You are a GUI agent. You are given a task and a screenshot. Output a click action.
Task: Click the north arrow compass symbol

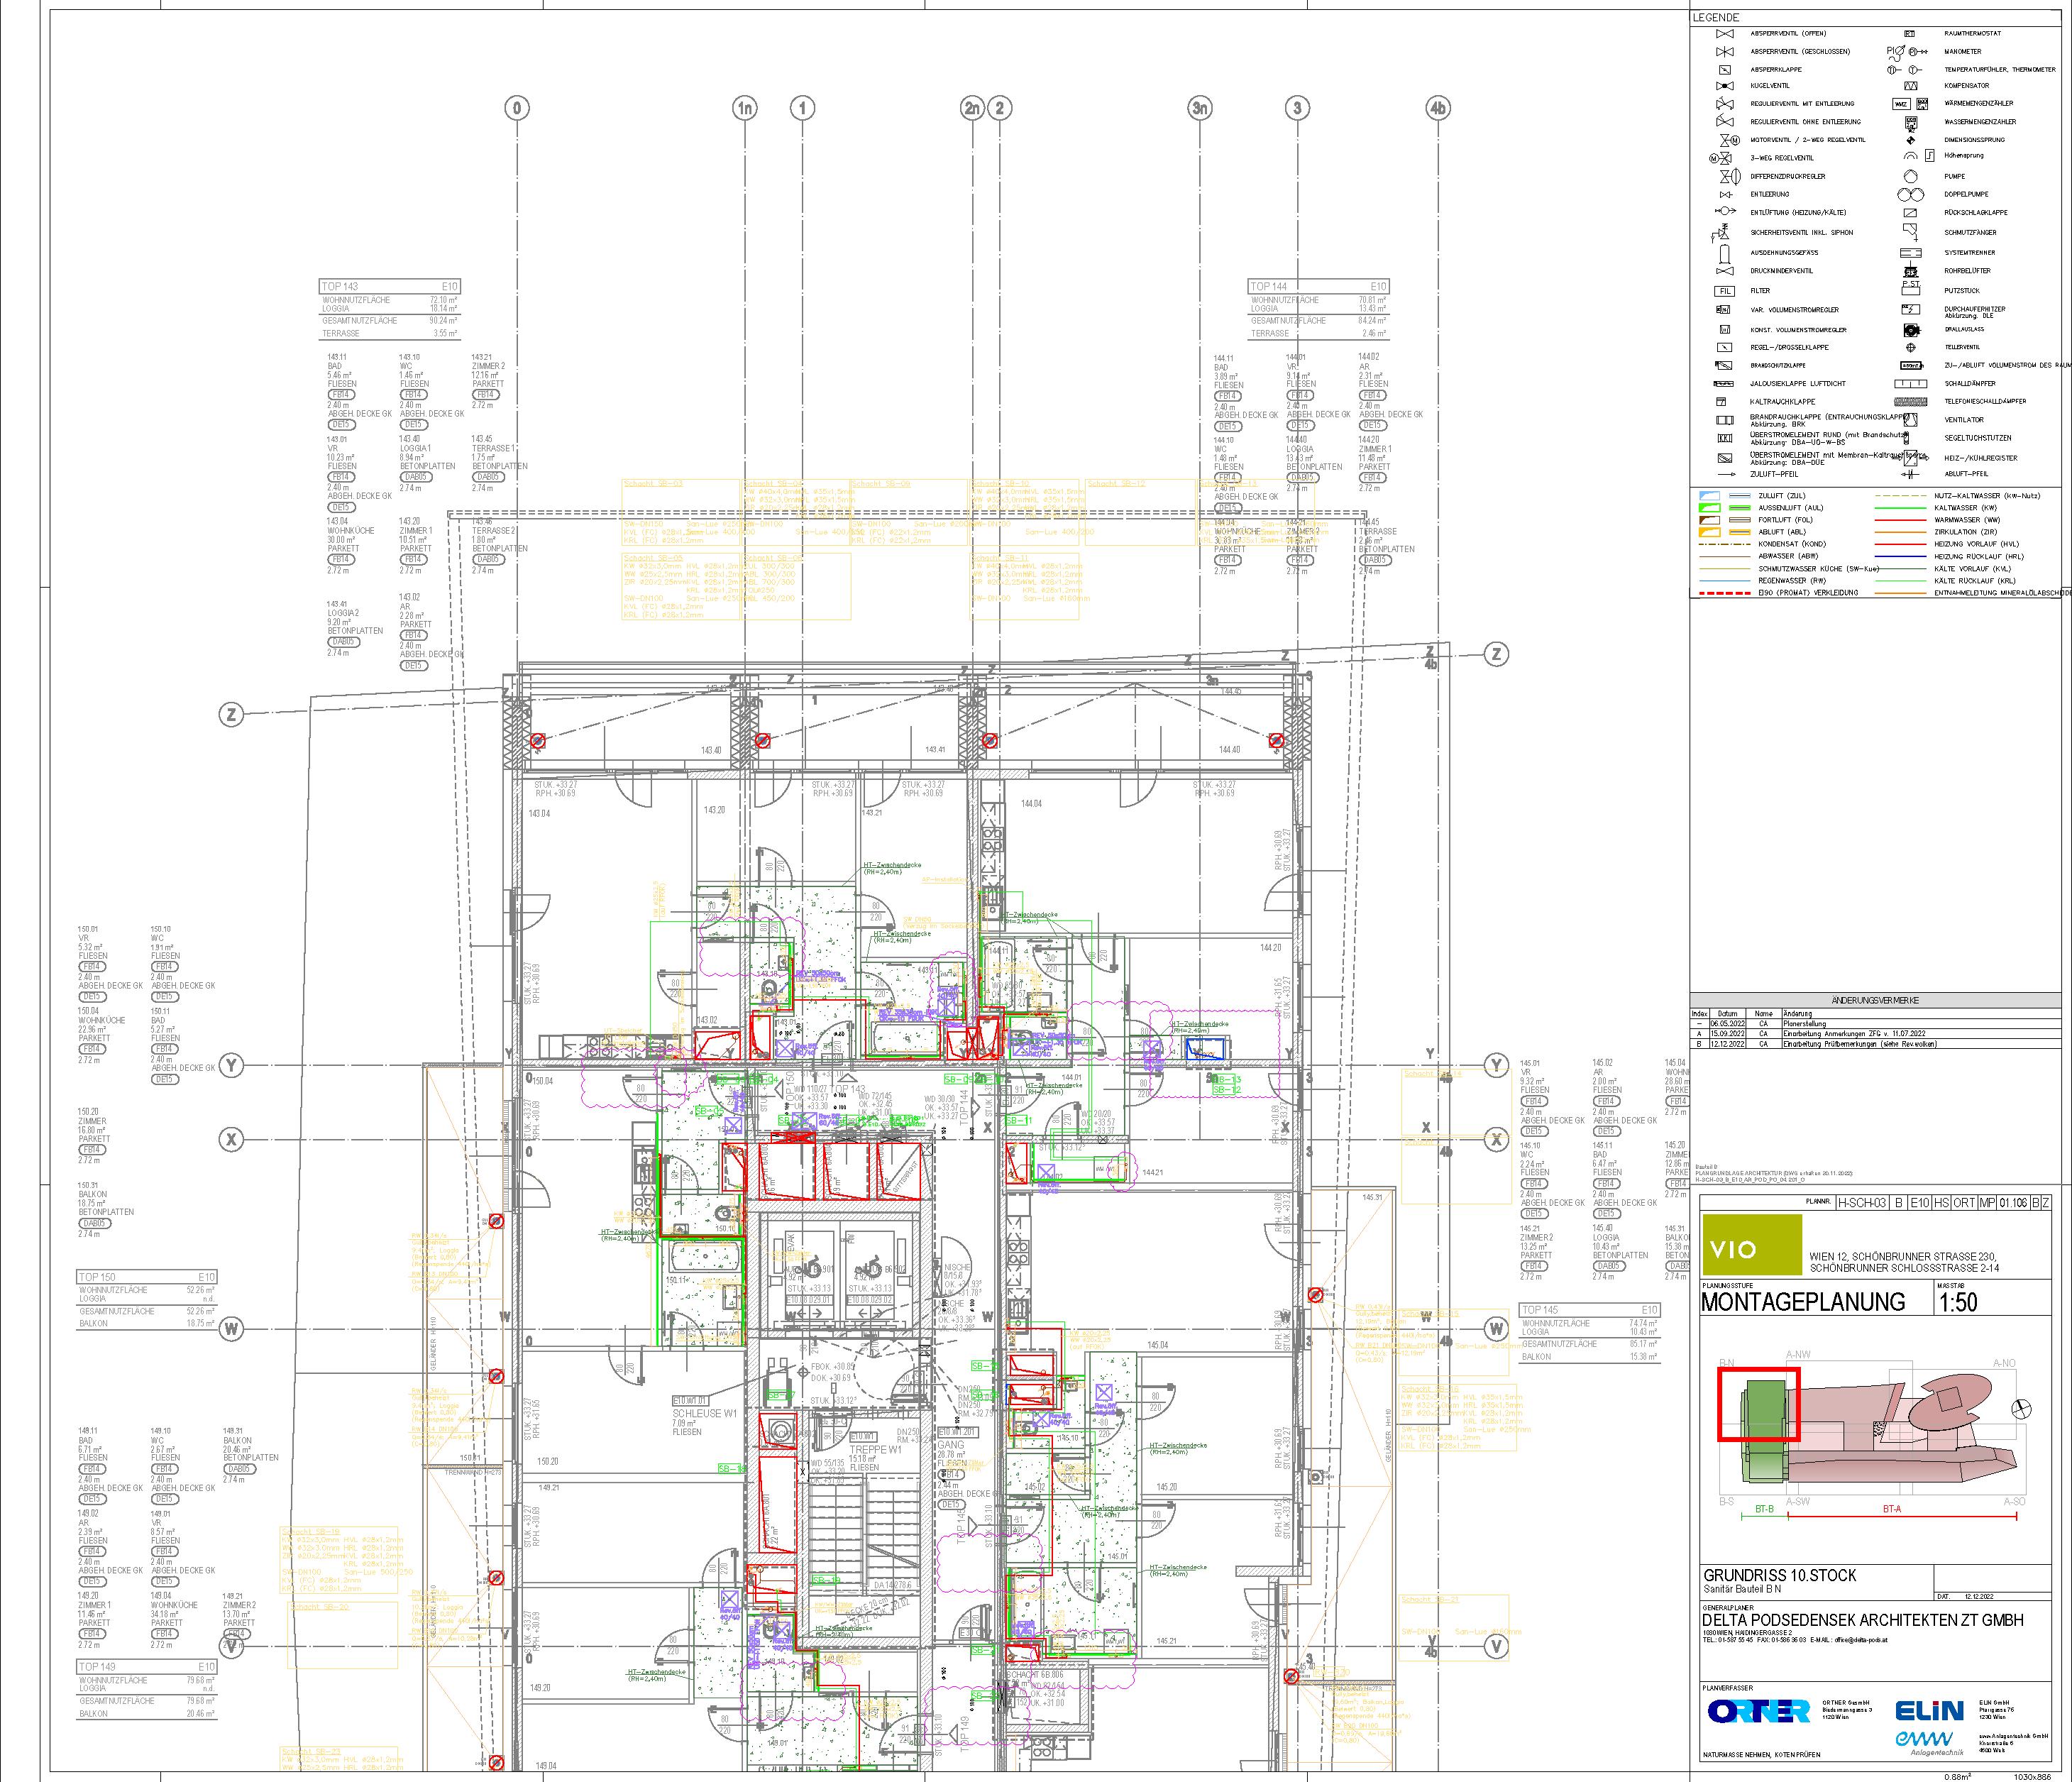(2022, 1409)
